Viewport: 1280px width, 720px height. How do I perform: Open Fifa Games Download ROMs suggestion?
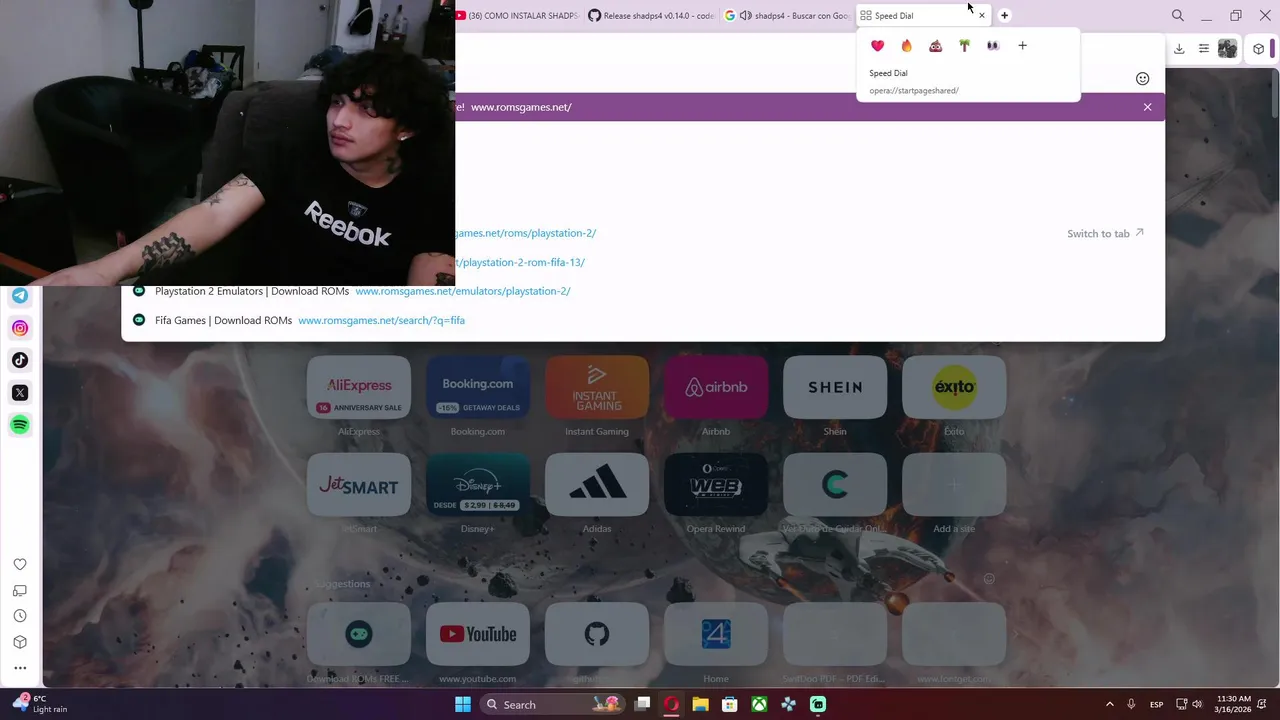[643, 320]
